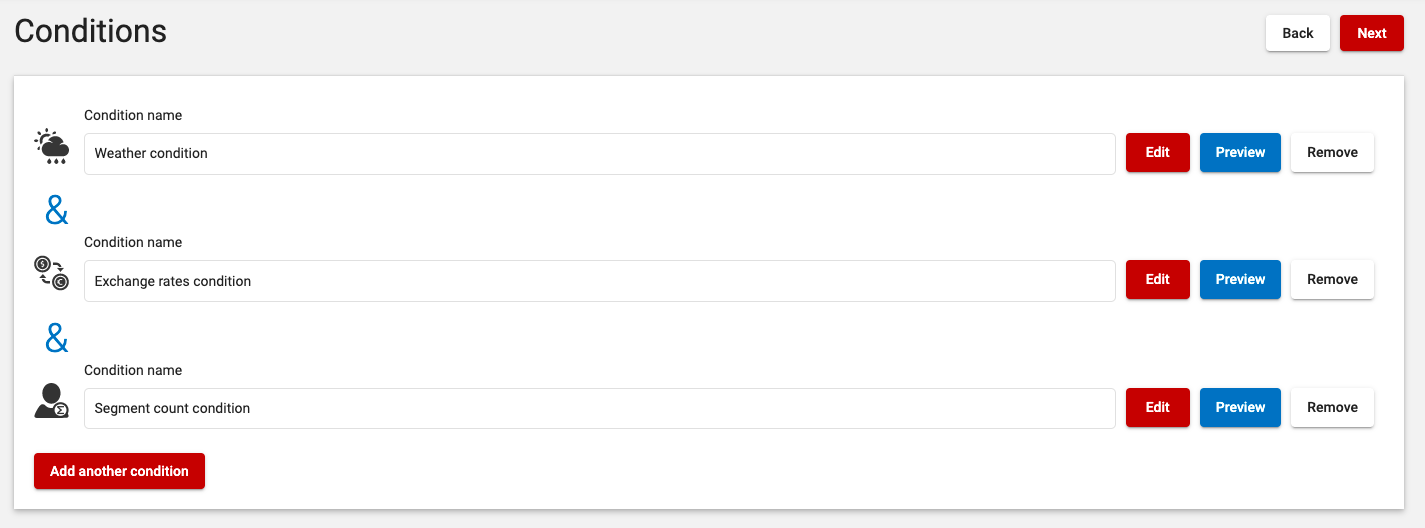This screenshot has height=528, width=1425.
Task: Preview the Weather condition
Action: click(1240, 153)
